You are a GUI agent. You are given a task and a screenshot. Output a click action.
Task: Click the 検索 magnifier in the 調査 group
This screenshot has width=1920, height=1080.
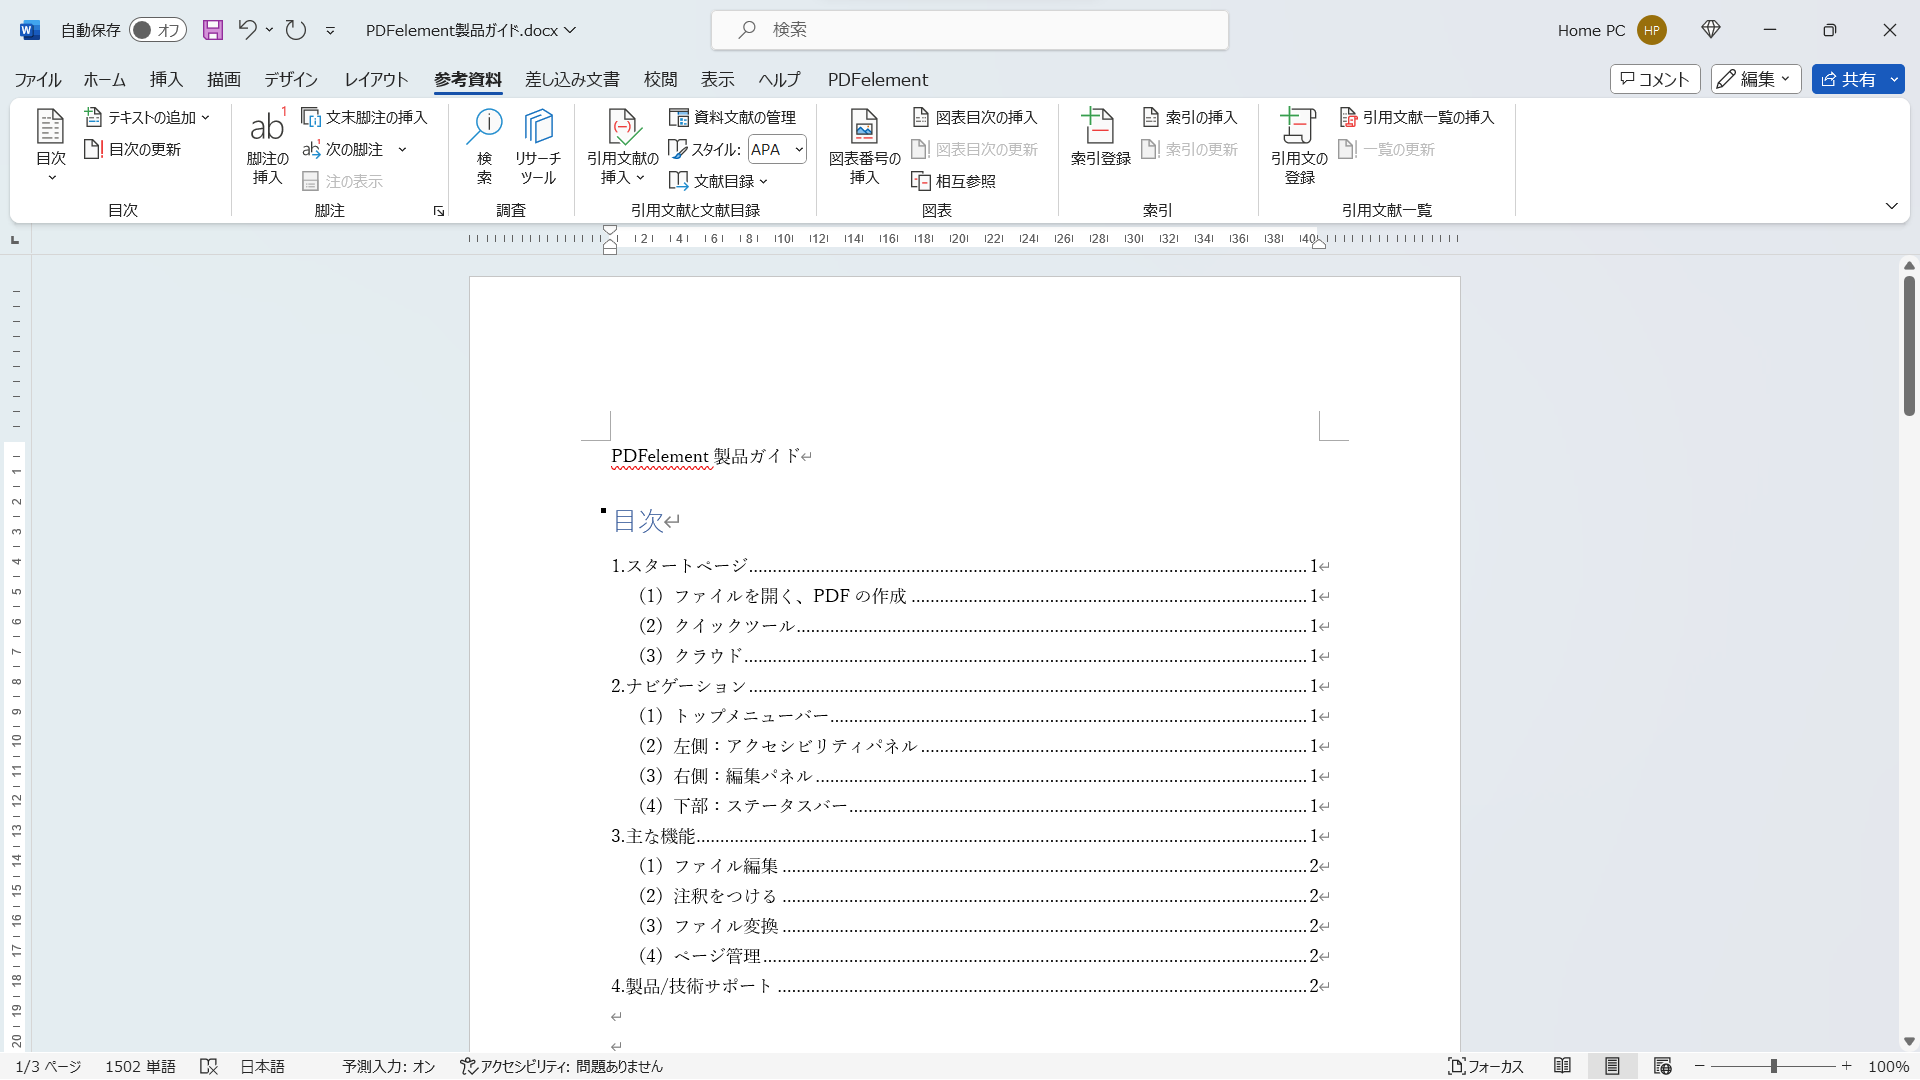484,146
